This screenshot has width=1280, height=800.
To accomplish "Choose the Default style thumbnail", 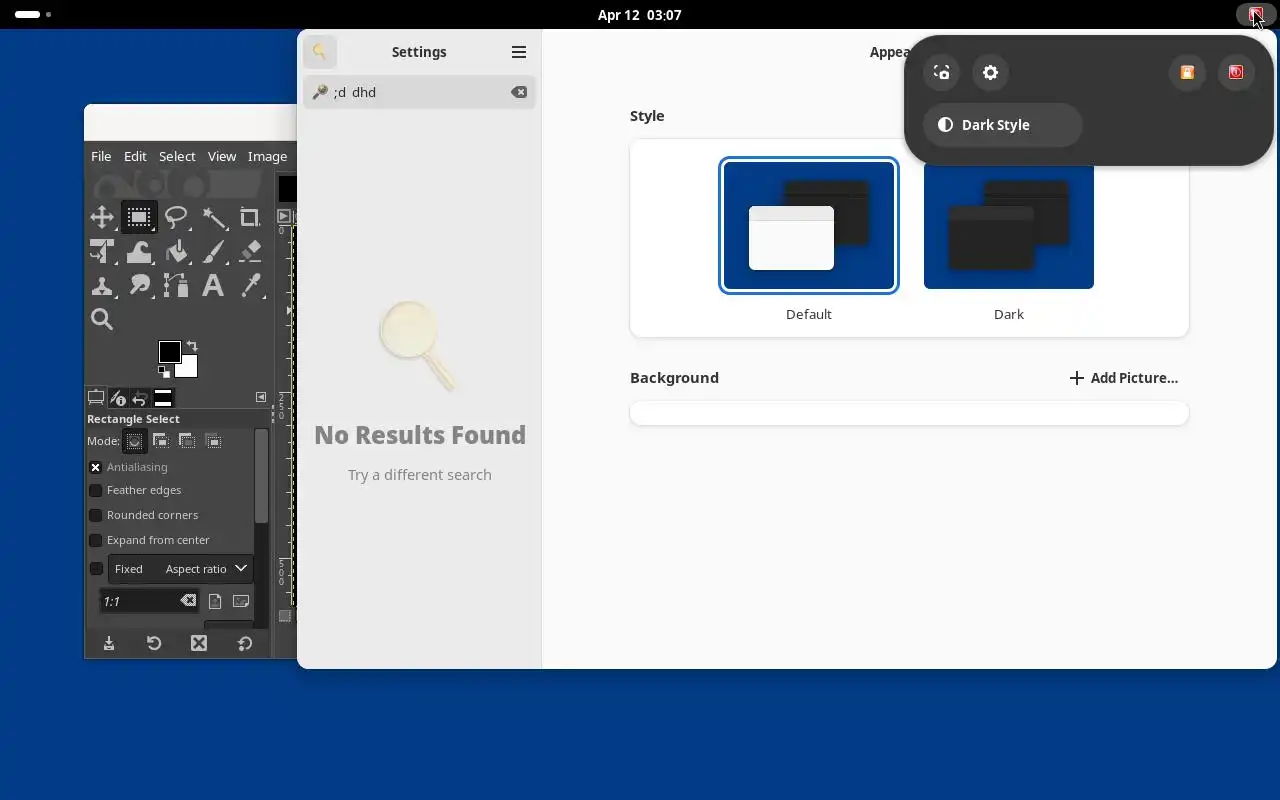I will pyautogui.click(x=808, y=226).
